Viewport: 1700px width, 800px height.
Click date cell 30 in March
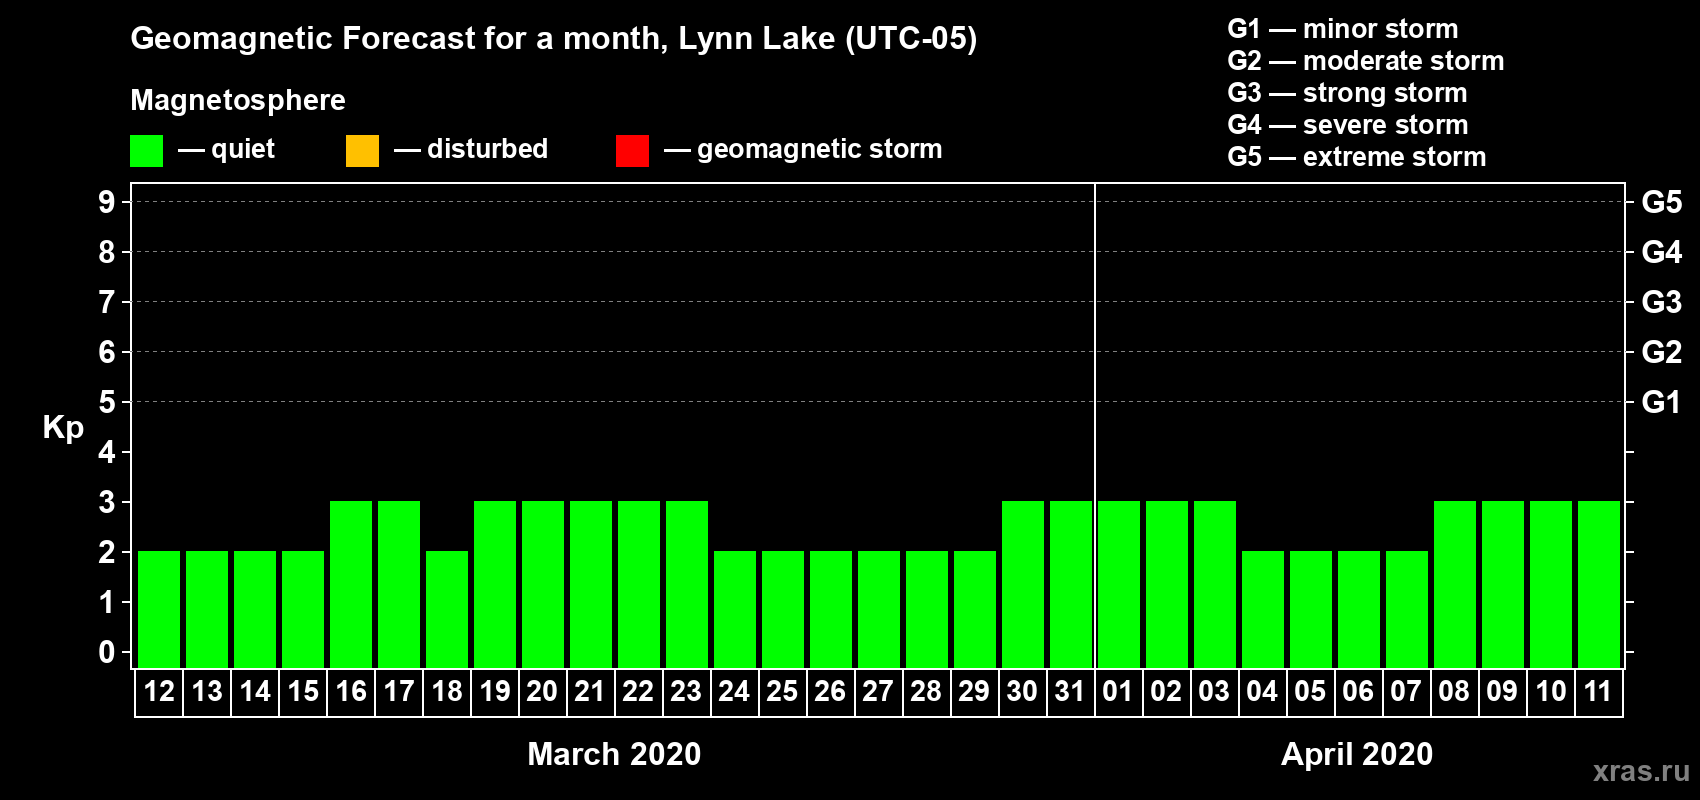tap(1023, 692)
